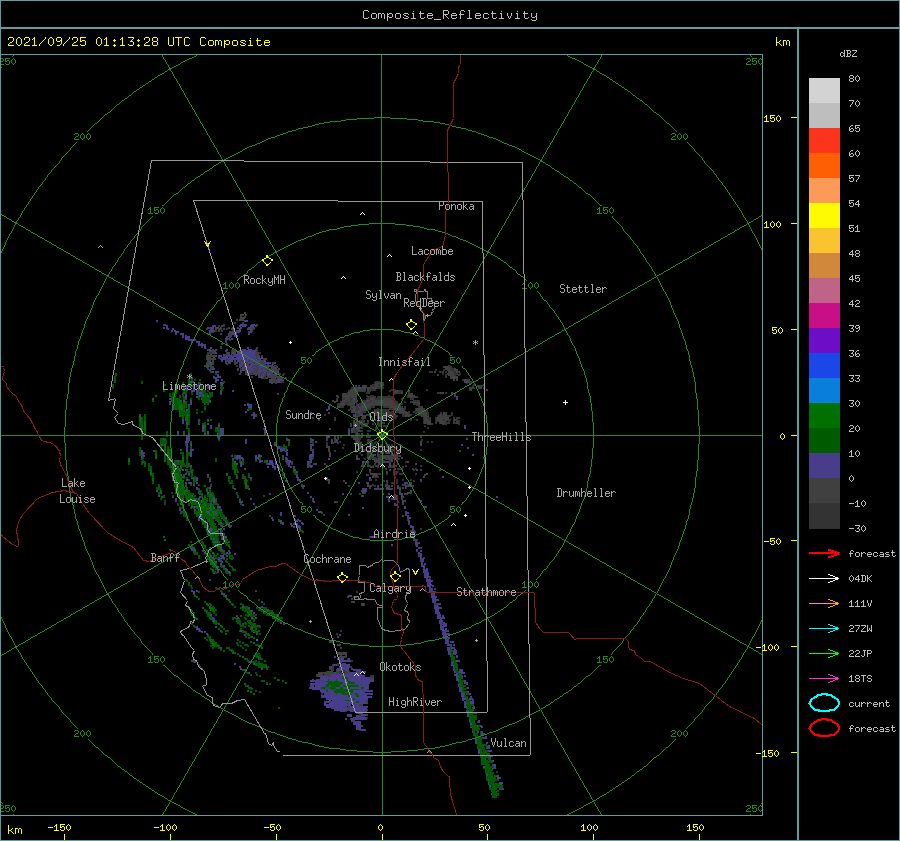Click the yellow diamond marker near RockyMH
The image size is (900, 841).
(267, 261)
